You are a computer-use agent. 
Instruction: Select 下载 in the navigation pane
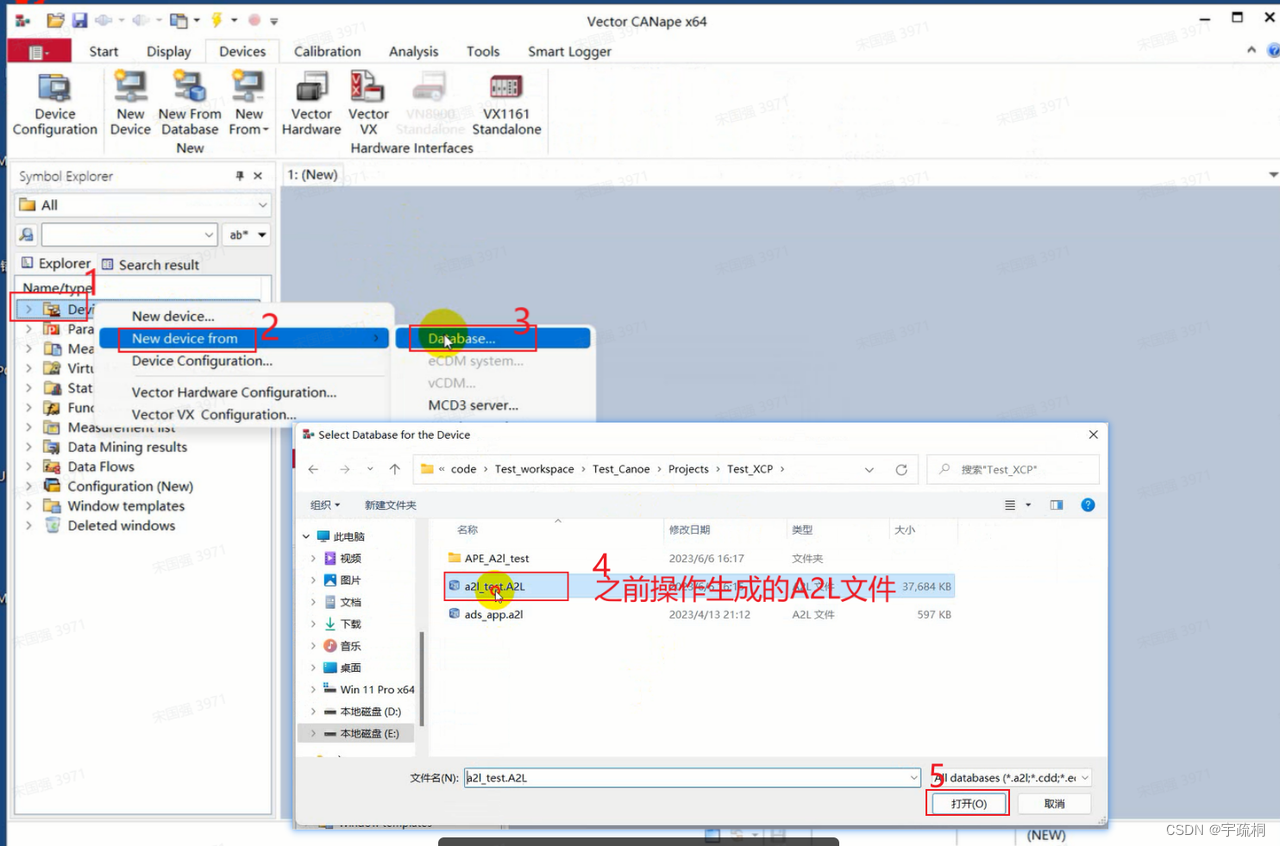[x=350, y=624]
